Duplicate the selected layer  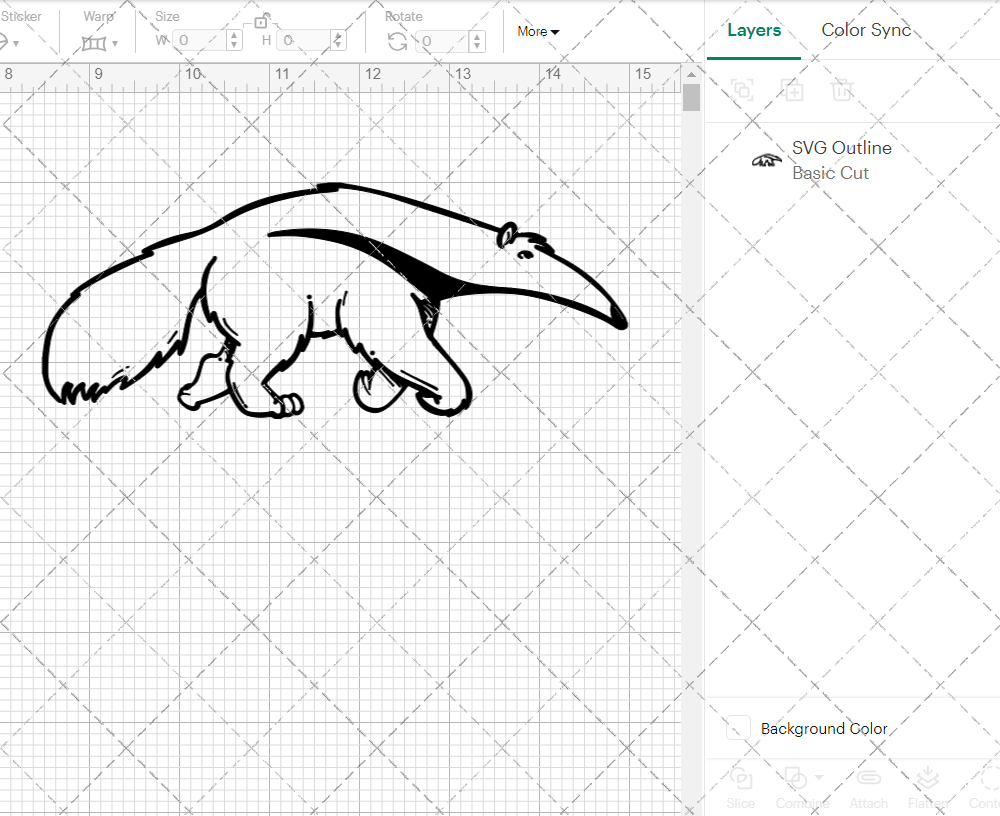(x=793, y=91)
